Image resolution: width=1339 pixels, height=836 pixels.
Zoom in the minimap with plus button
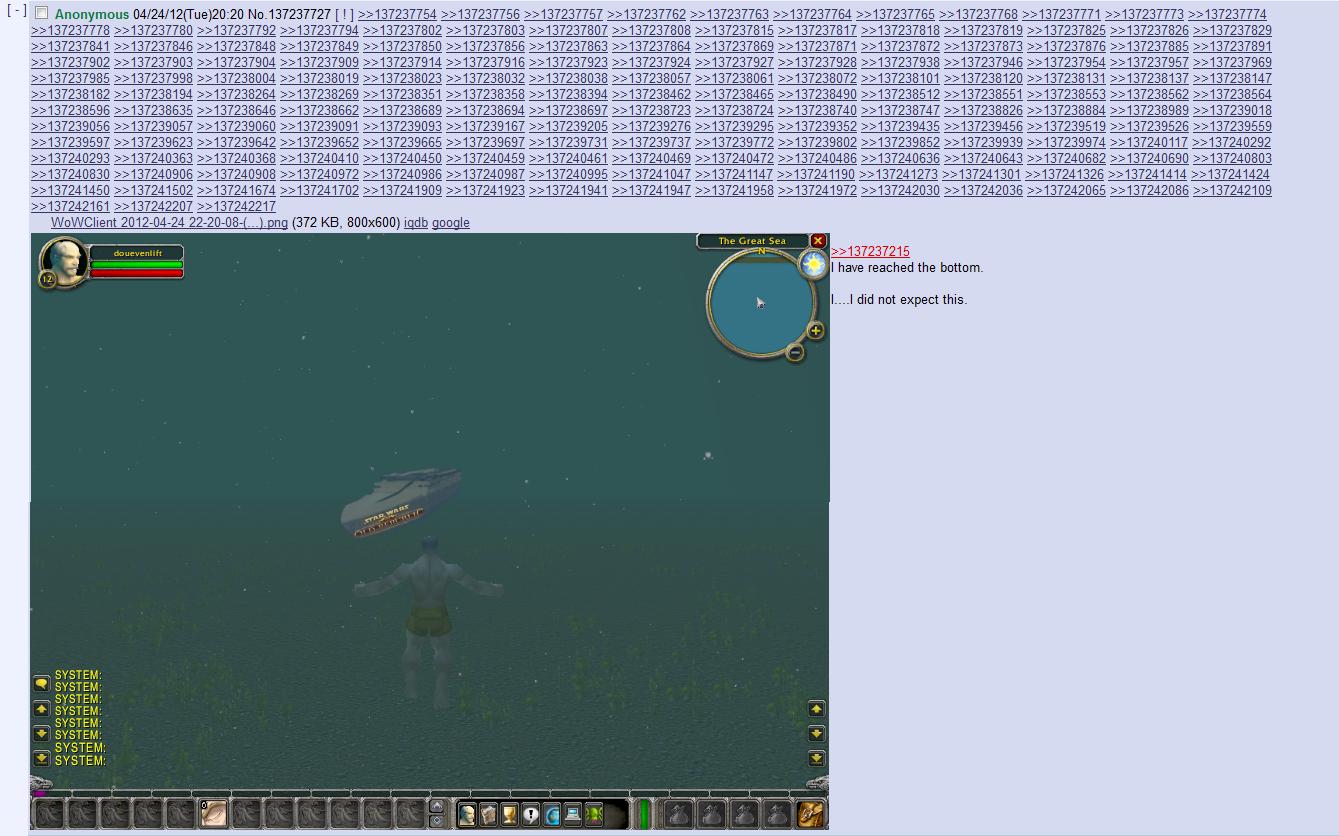[816, 331]
